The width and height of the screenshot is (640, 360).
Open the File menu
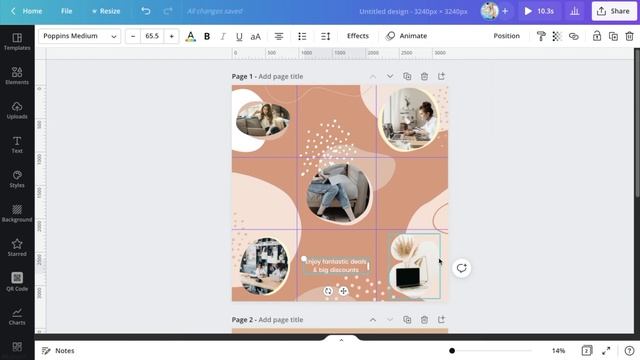[67, 11]
